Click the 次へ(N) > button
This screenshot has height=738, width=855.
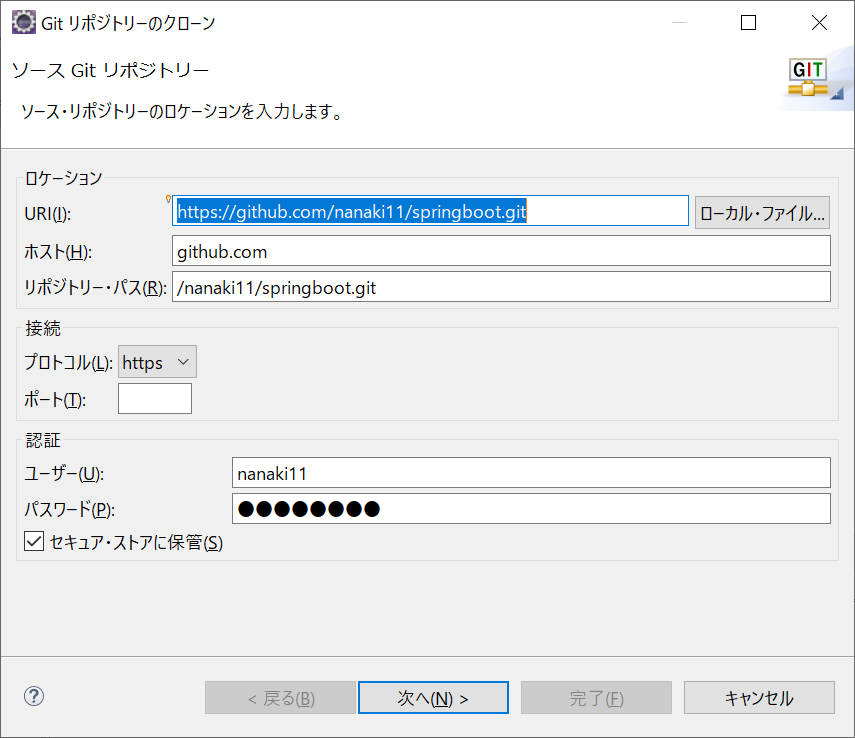coord(433,698)
